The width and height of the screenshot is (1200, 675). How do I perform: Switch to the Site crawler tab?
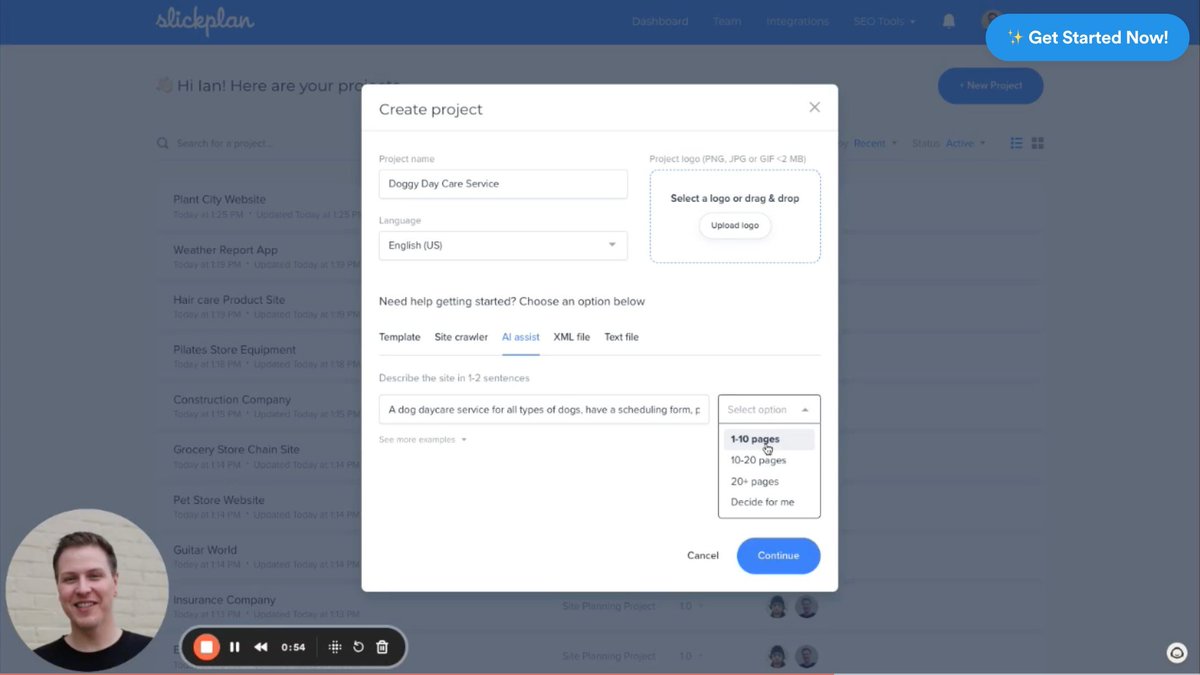[461, 337]
